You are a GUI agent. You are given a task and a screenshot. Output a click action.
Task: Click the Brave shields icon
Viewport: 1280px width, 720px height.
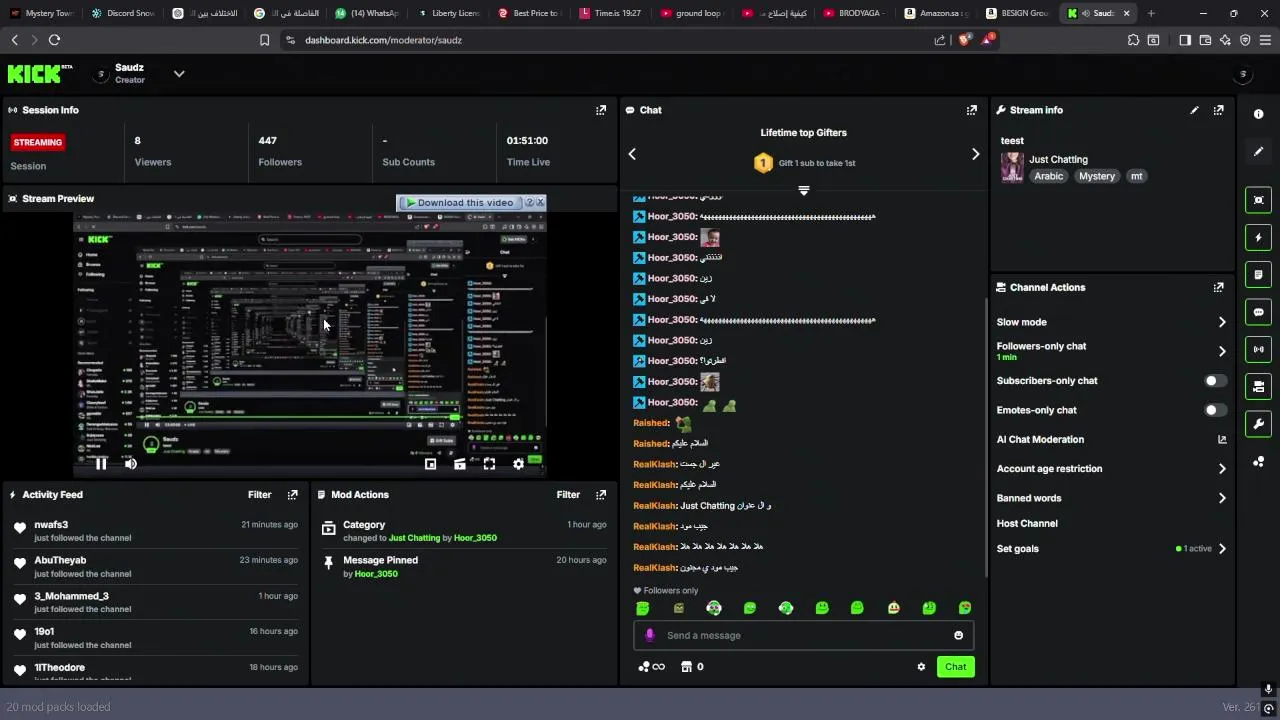click(964, 40)
